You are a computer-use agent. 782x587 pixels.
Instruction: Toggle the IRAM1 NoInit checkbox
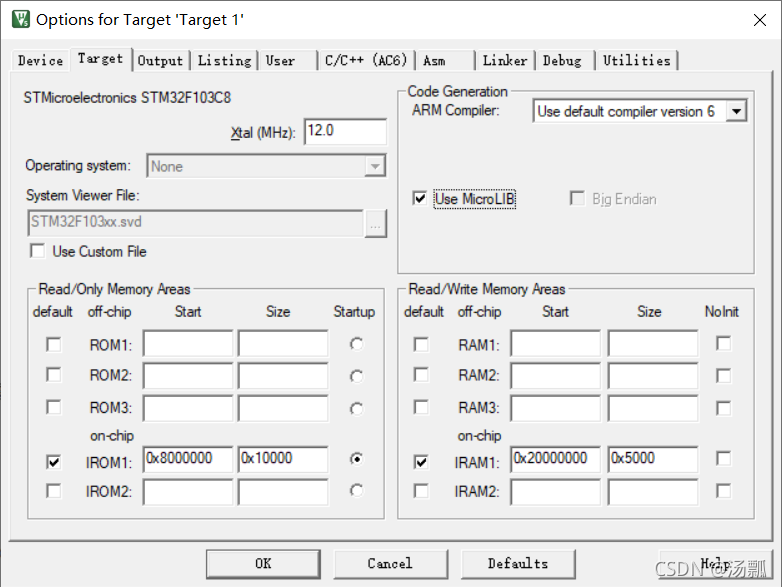(x=723, y=458)
